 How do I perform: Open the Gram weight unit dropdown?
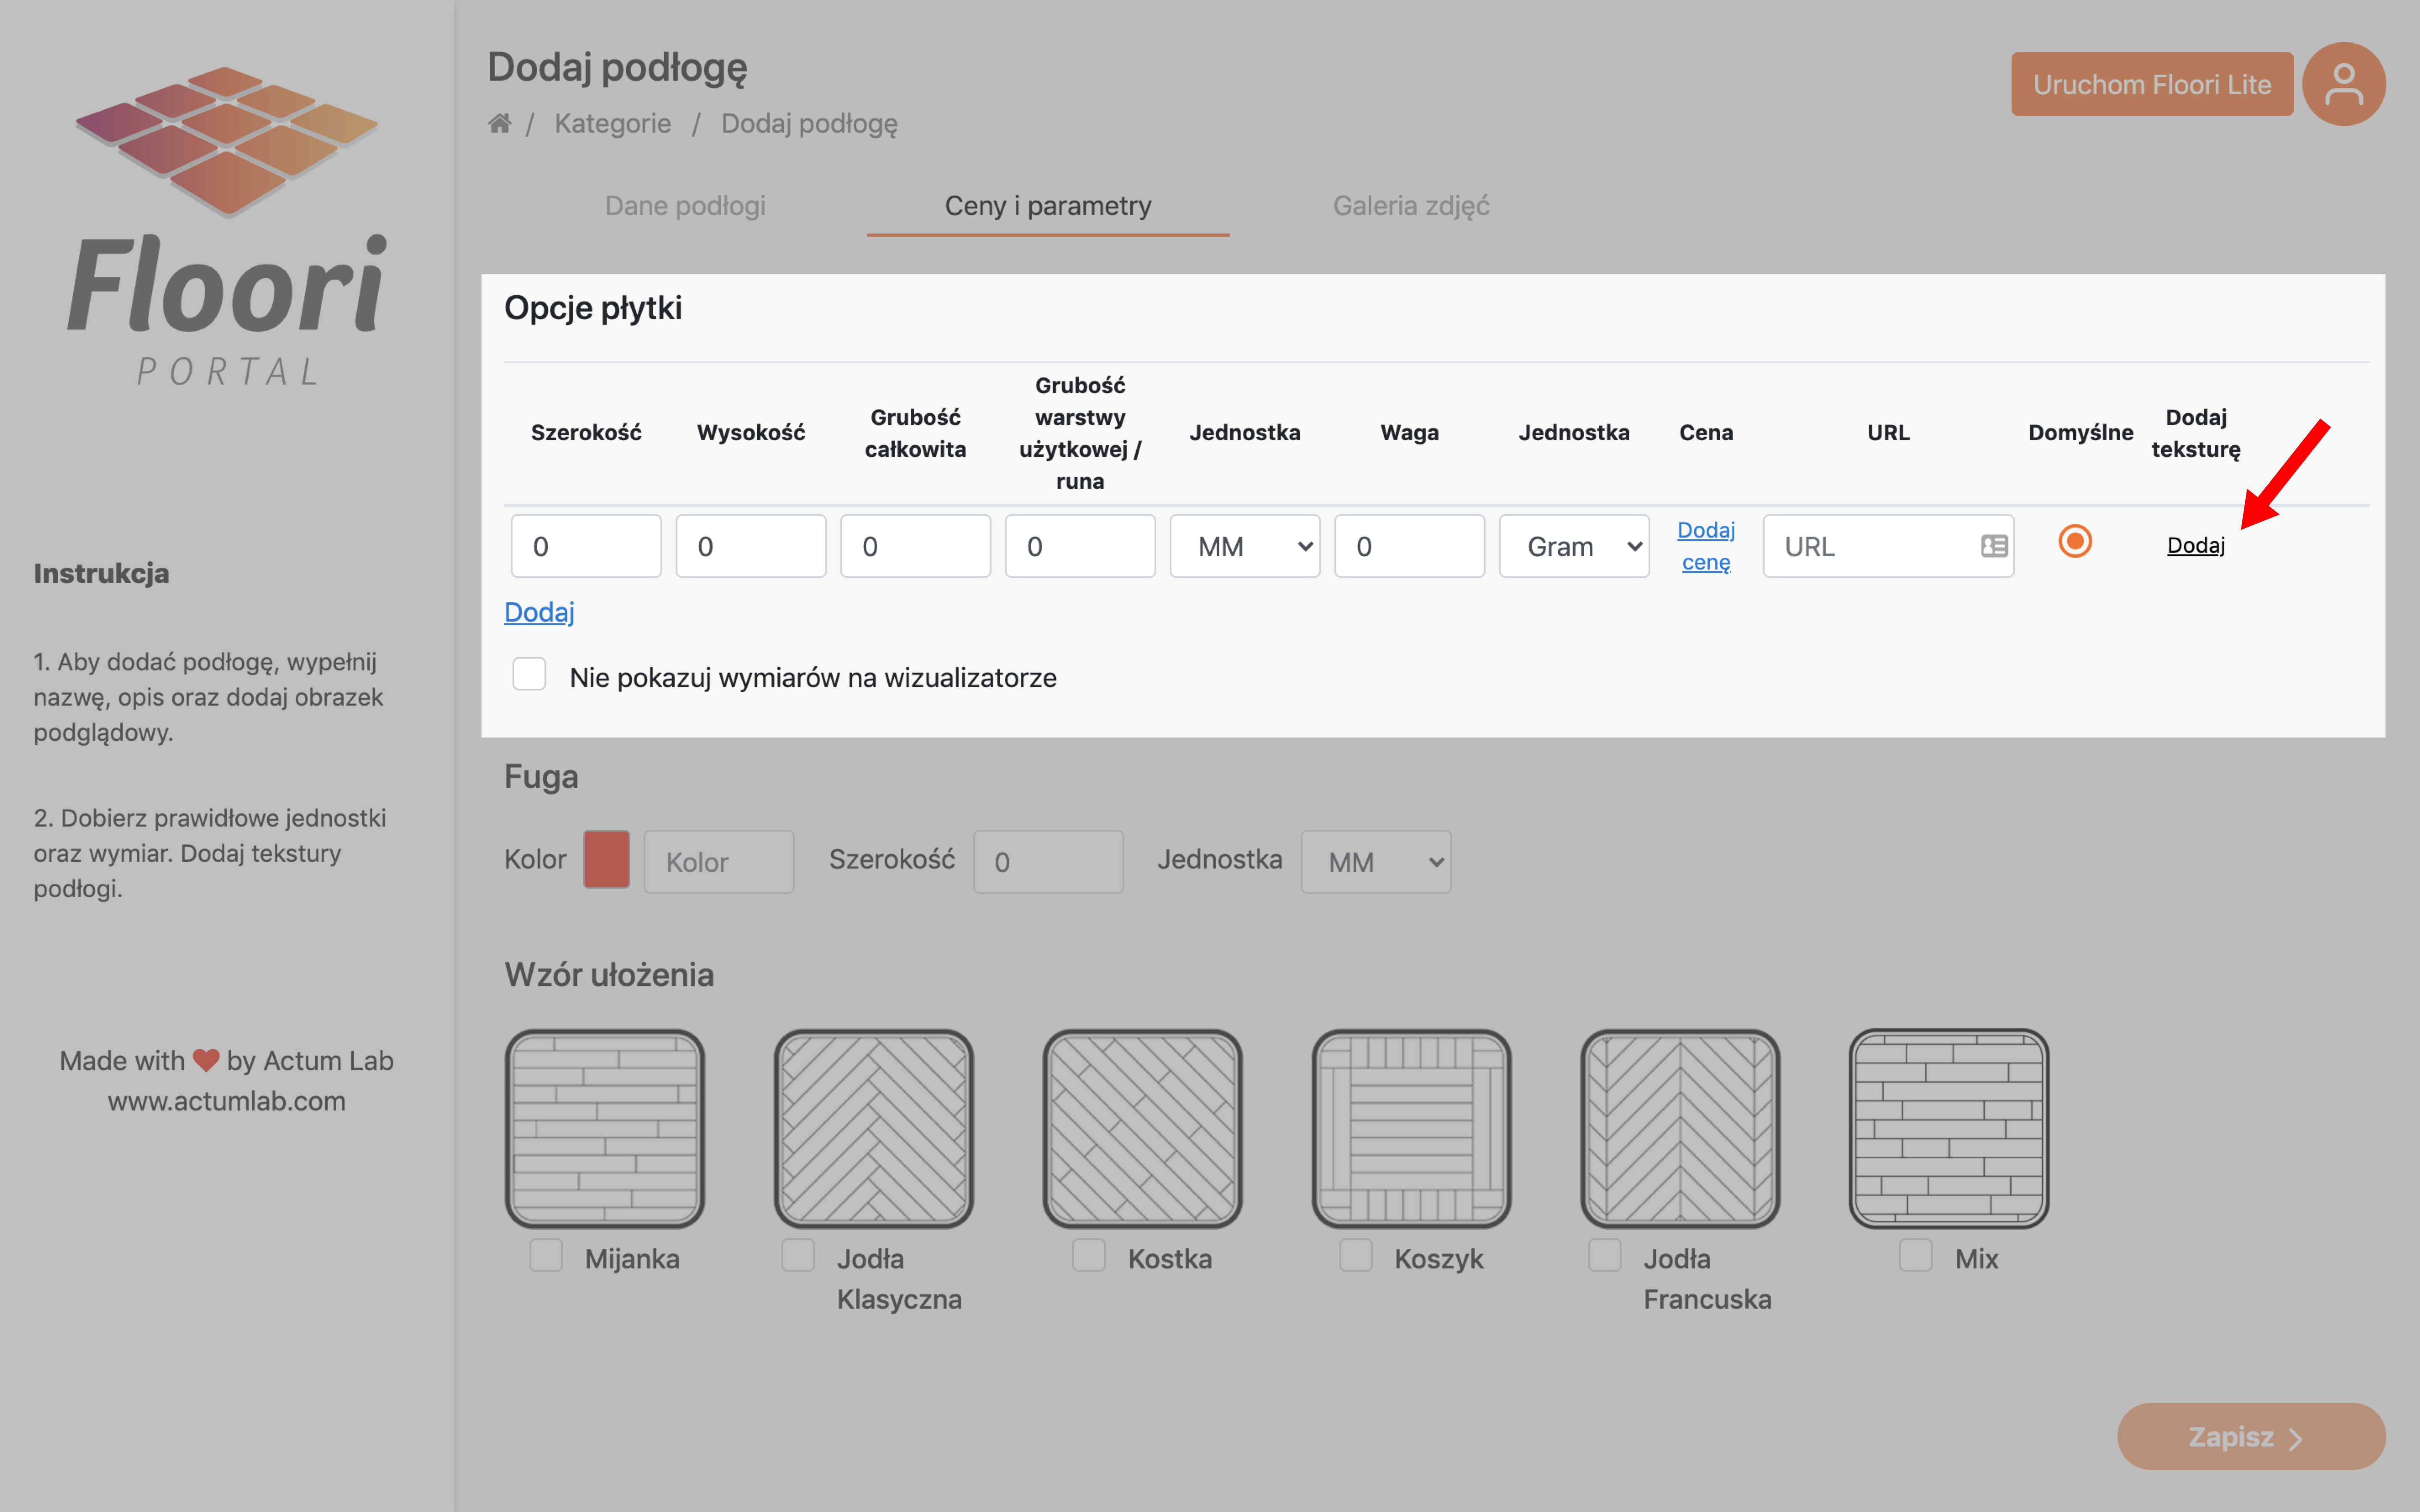pos(1574,546)
